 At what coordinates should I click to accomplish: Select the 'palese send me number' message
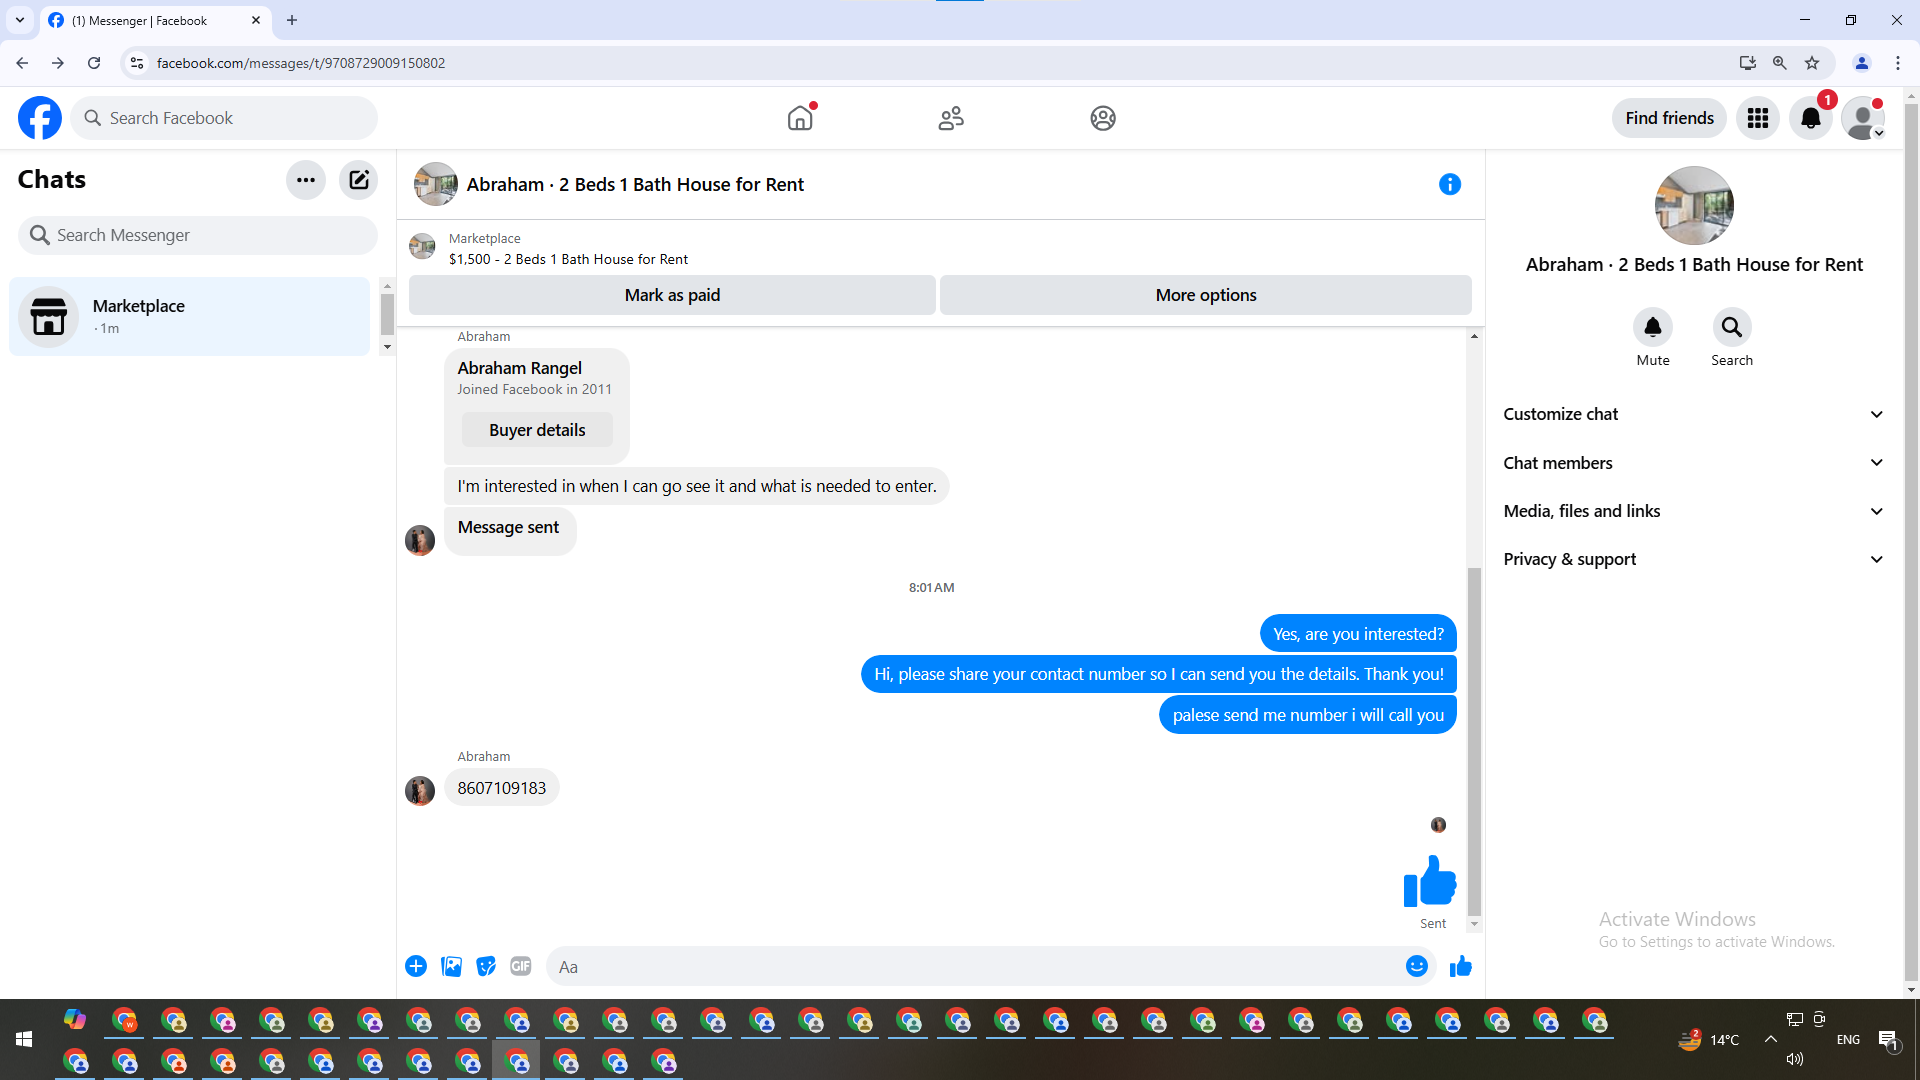(x=1308, y=715)
